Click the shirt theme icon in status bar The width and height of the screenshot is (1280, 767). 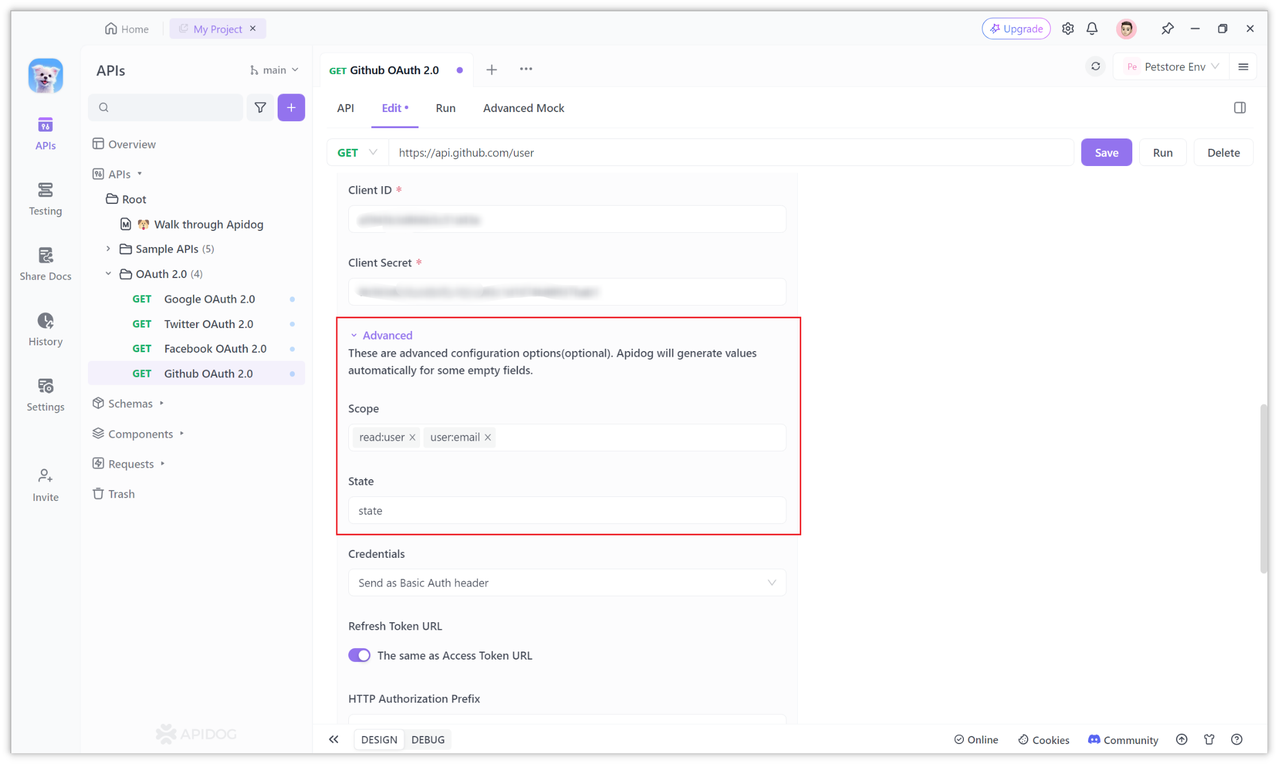click(1209, 740)
